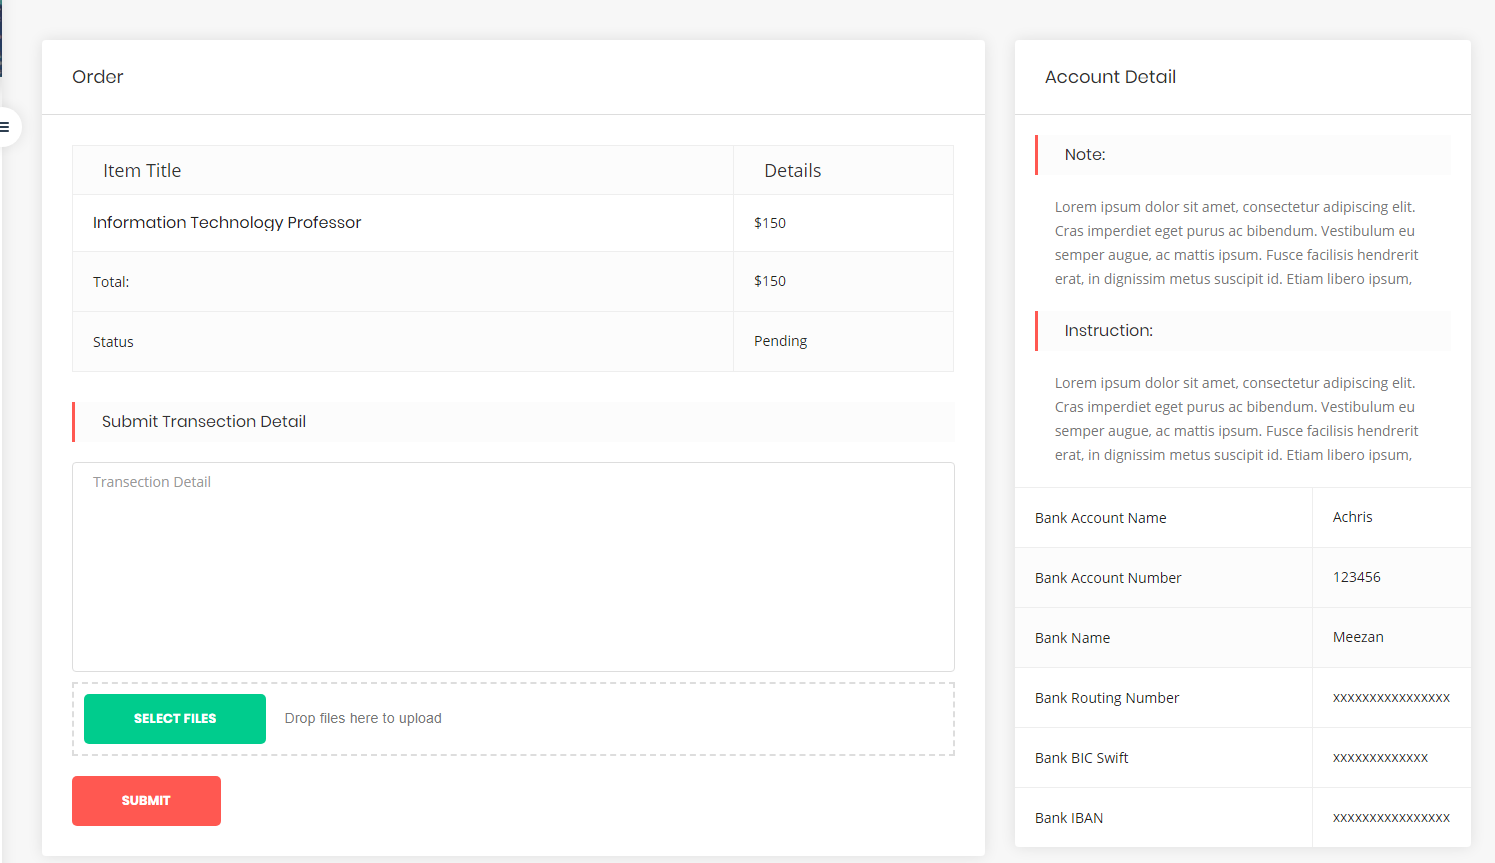
Task: Select the Meezan bank name value
Action: [x=1358, y=637]
